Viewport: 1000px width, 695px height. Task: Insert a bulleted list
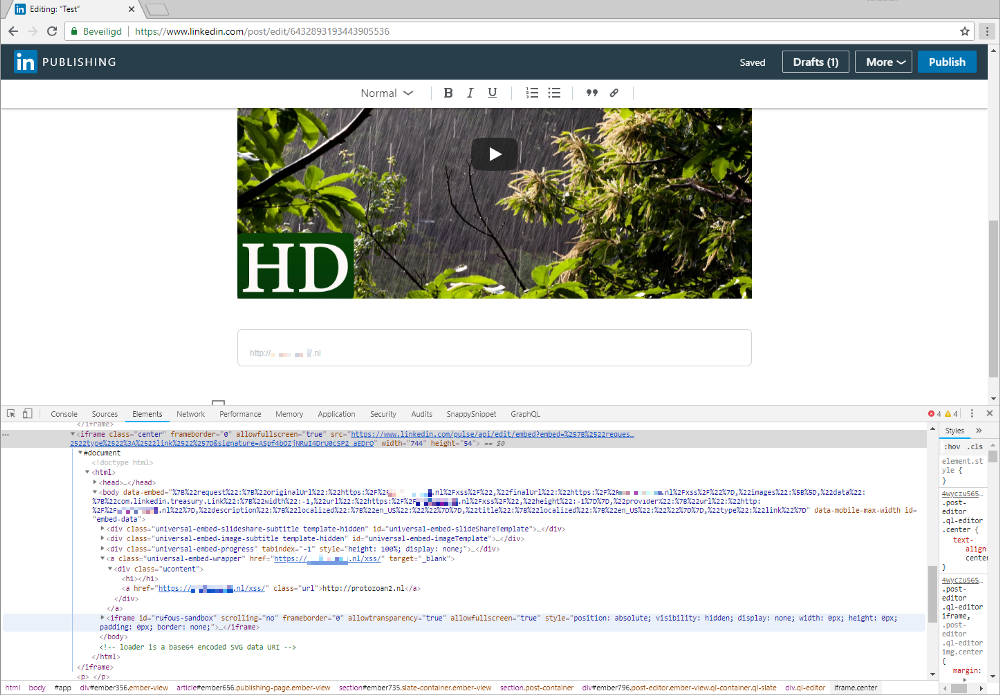(554, 93)
